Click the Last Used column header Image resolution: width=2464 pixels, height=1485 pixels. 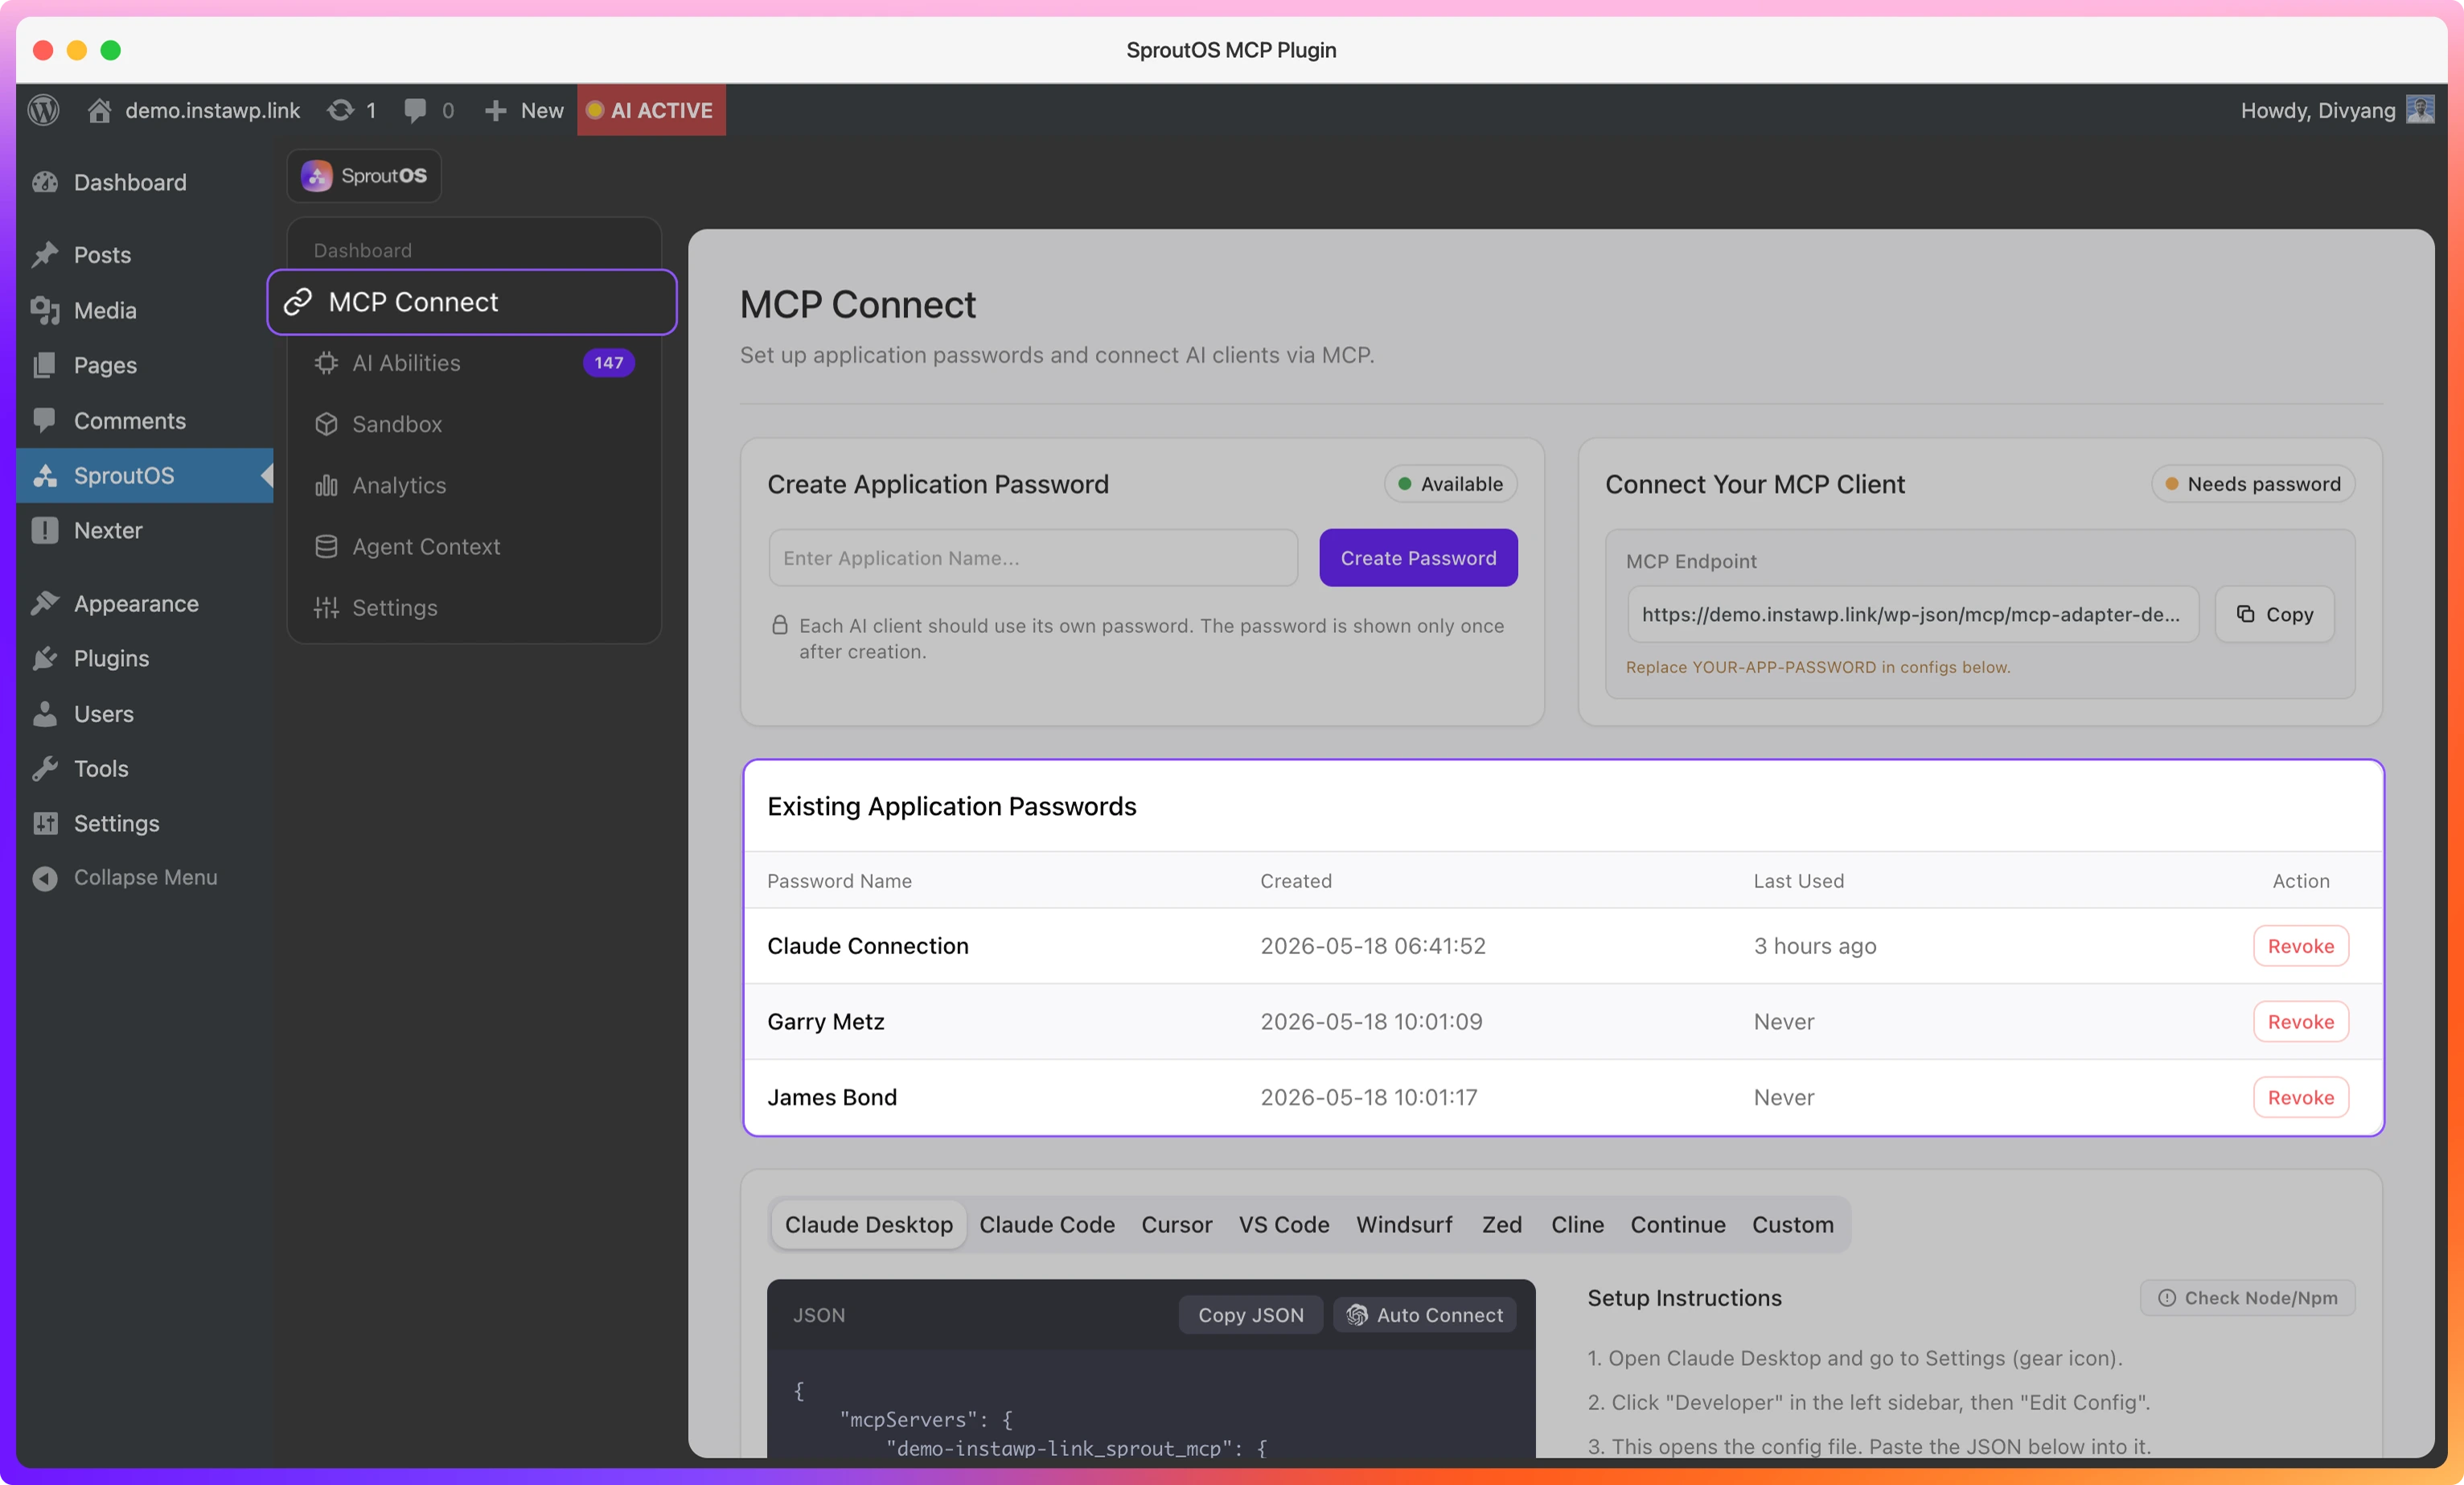point(1798,881)
